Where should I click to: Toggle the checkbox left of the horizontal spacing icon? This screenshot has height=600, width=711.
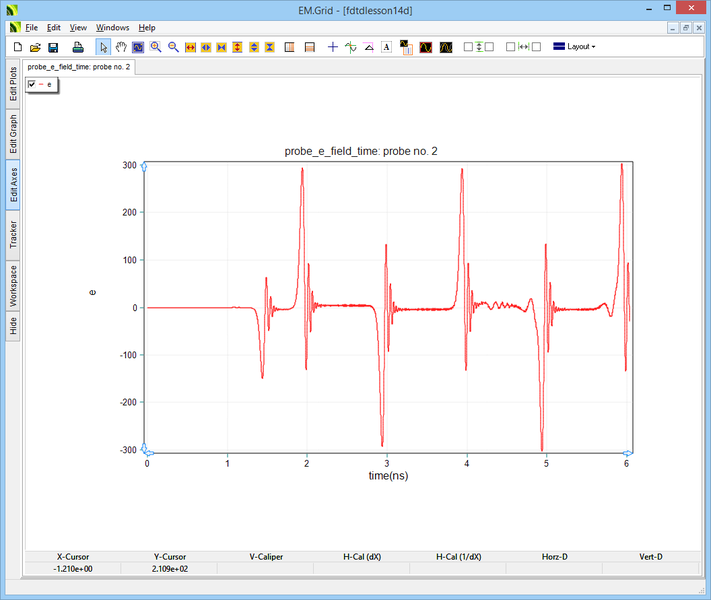point(511,47)
